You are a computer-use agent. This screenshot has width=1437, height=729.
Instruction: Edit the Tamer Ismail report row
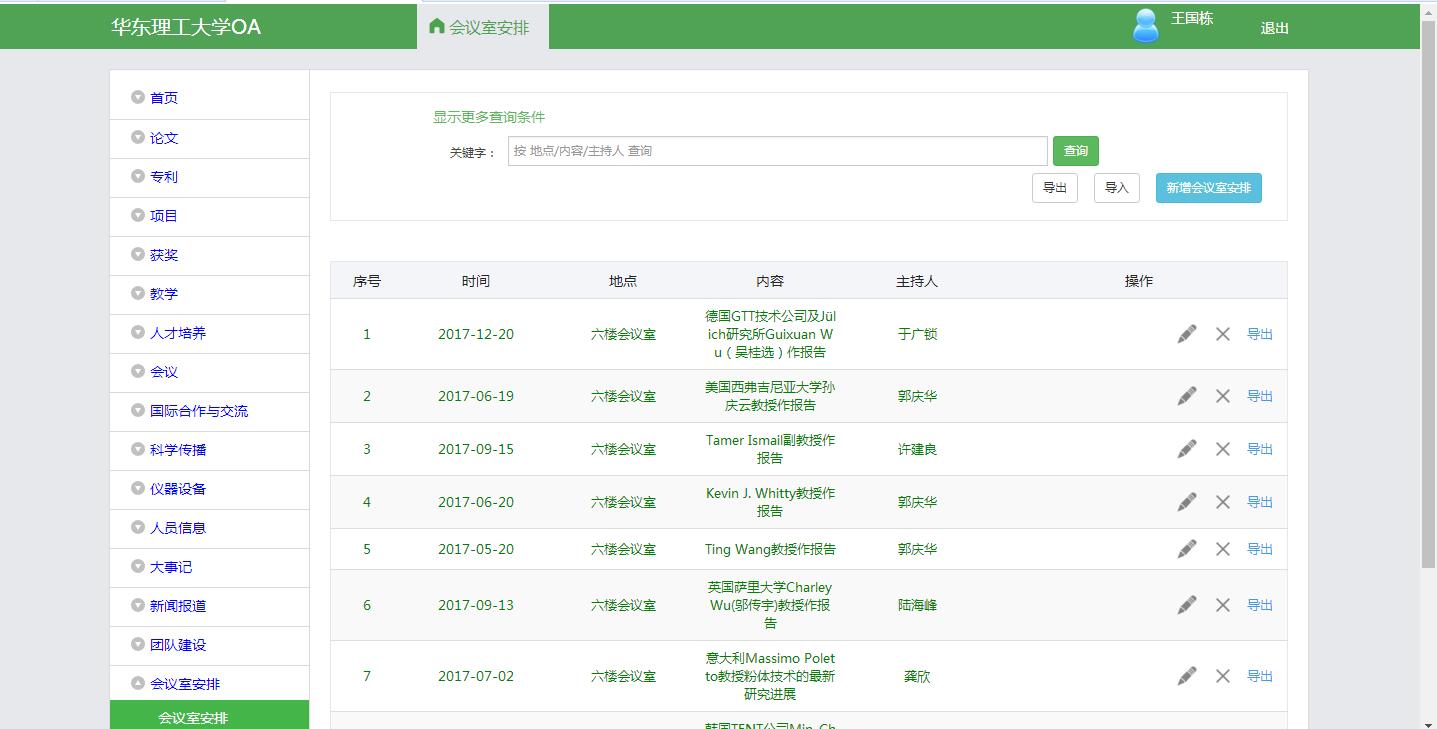[1186, 449]
